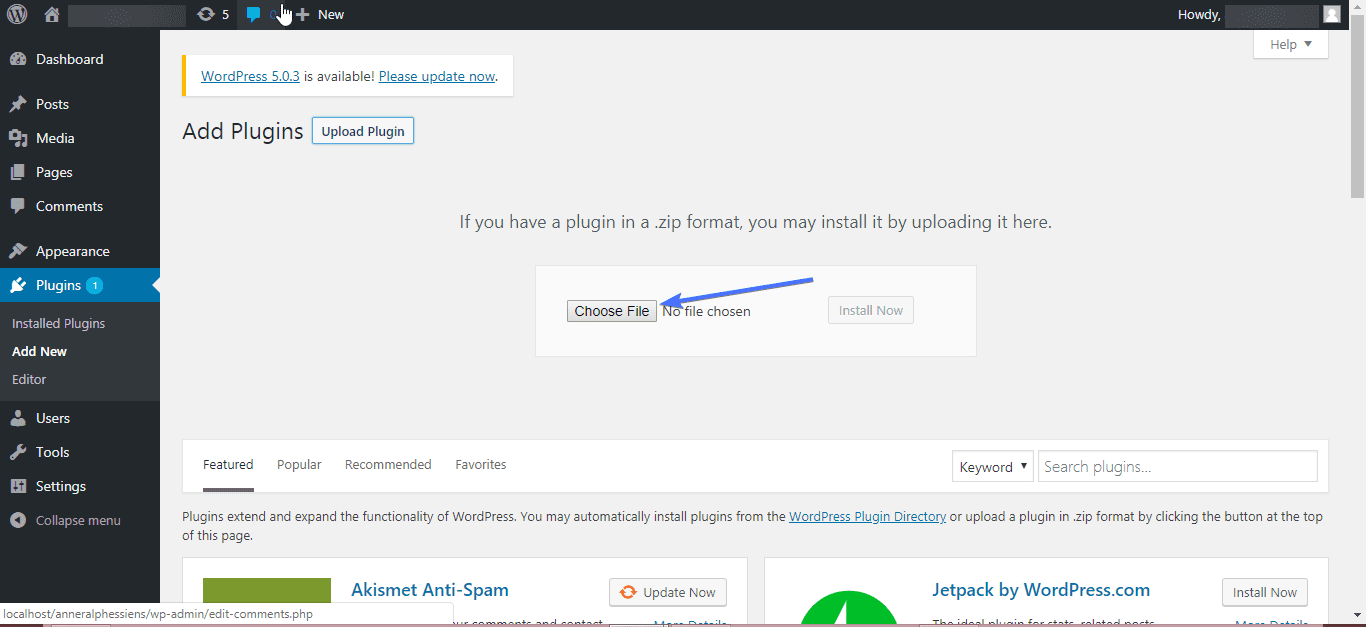Open the Users menu item

(53, 418)
